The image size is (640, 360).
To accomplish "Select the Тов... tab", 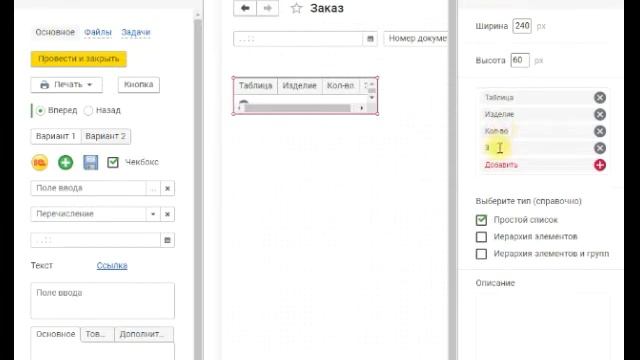I will [98, 334].
